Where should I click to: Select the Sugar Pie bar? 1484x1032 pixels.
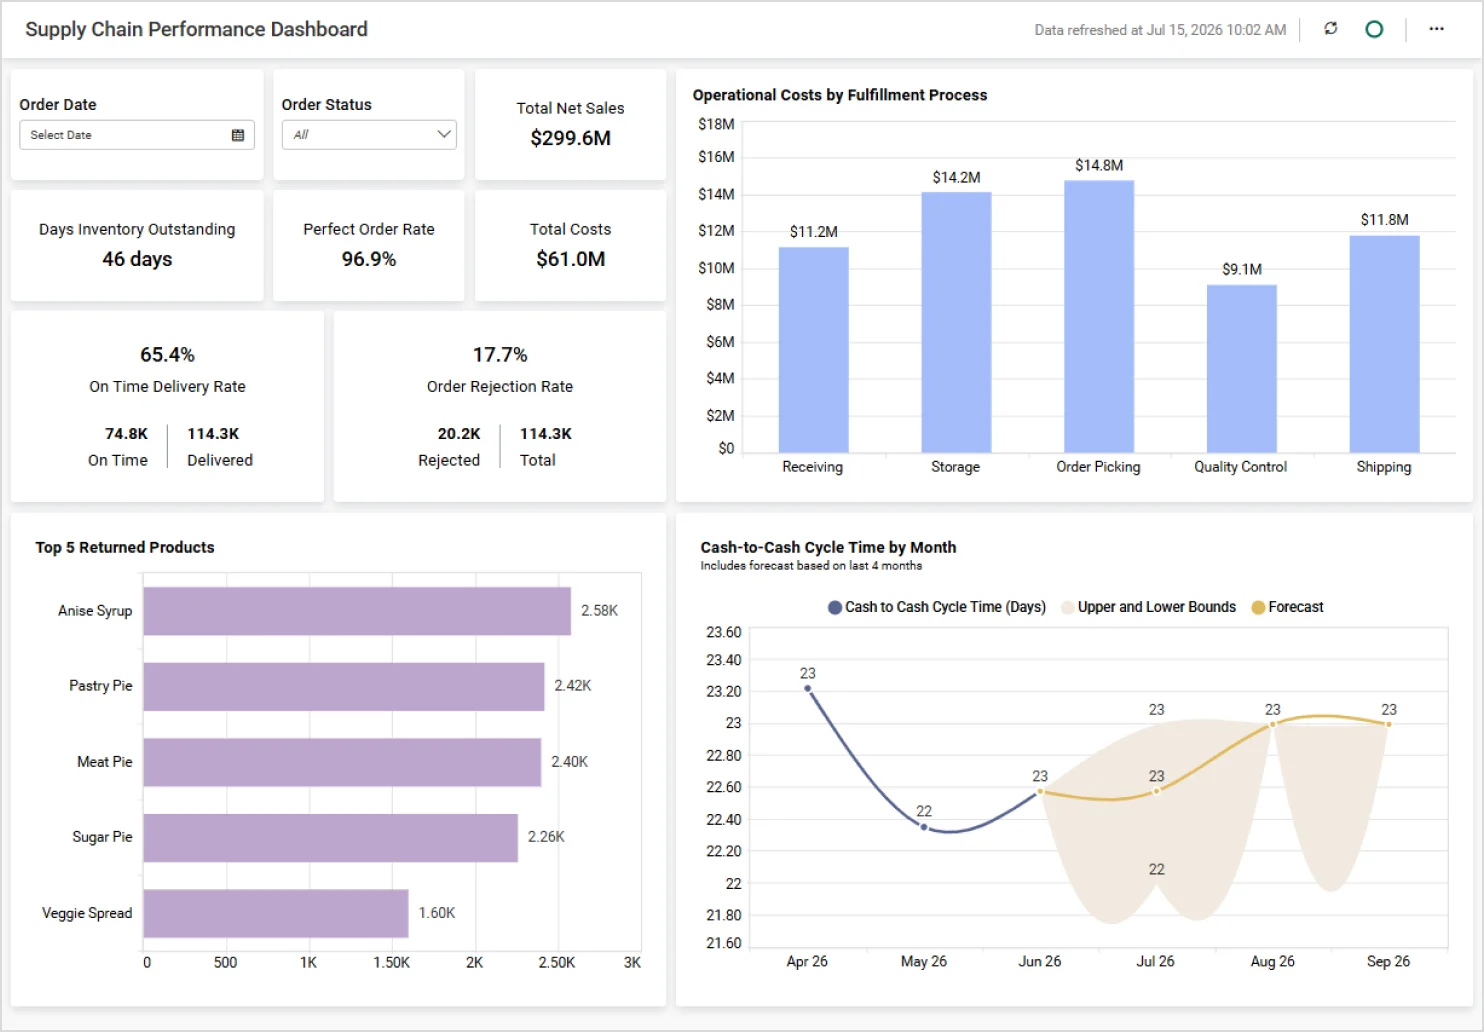[331, 837]
